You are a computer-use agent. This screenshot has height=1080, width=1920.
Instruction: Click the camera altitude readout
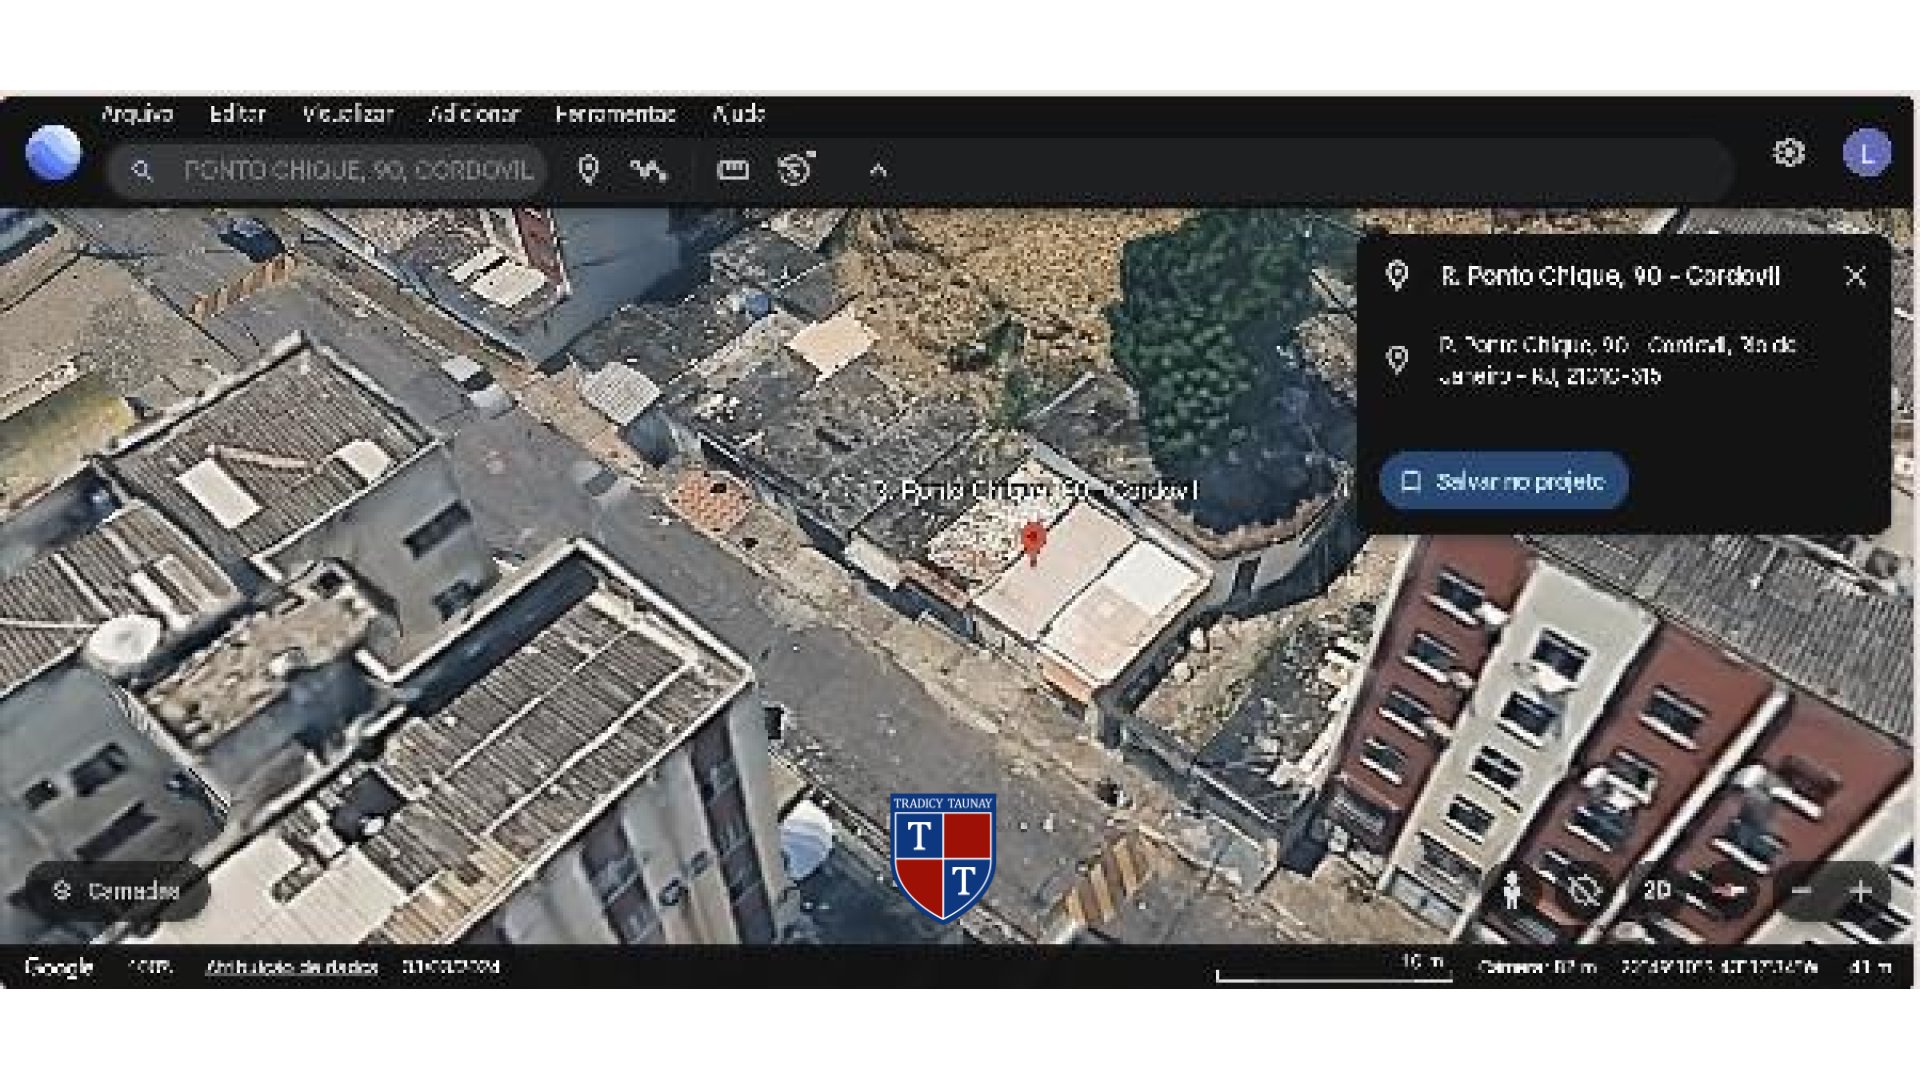click(1537, 967)
